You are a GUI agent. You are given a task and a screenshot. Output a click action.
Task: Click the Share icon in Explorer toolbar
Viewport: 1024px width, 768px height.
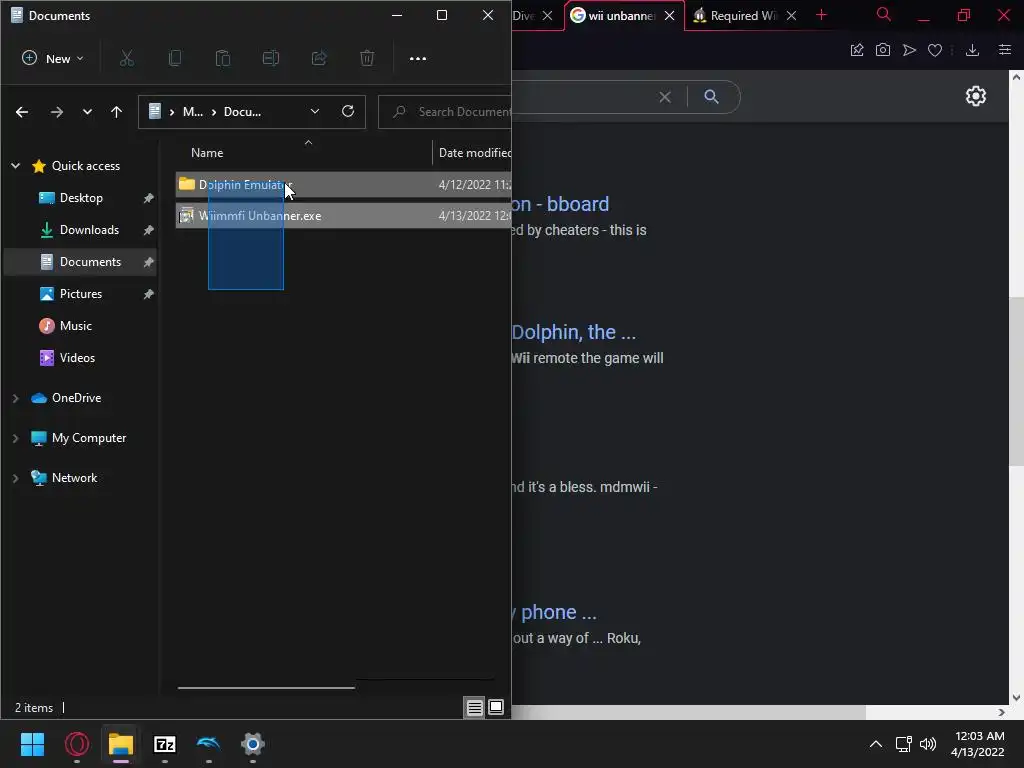tap(319, 58)
